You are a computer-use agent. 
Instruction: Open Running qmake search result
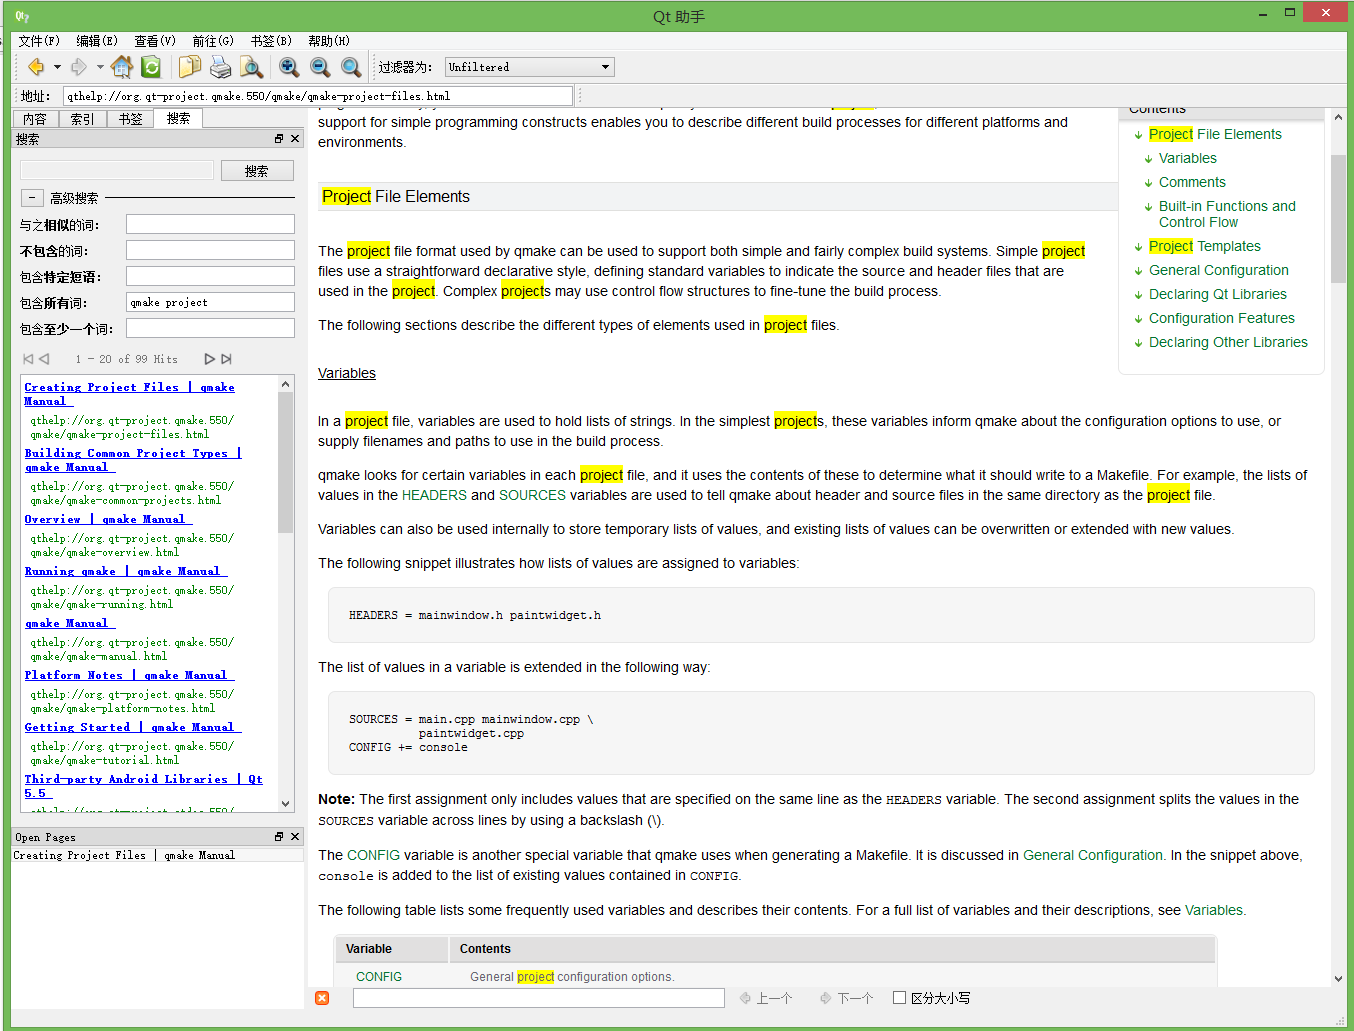tap(126, 571)
